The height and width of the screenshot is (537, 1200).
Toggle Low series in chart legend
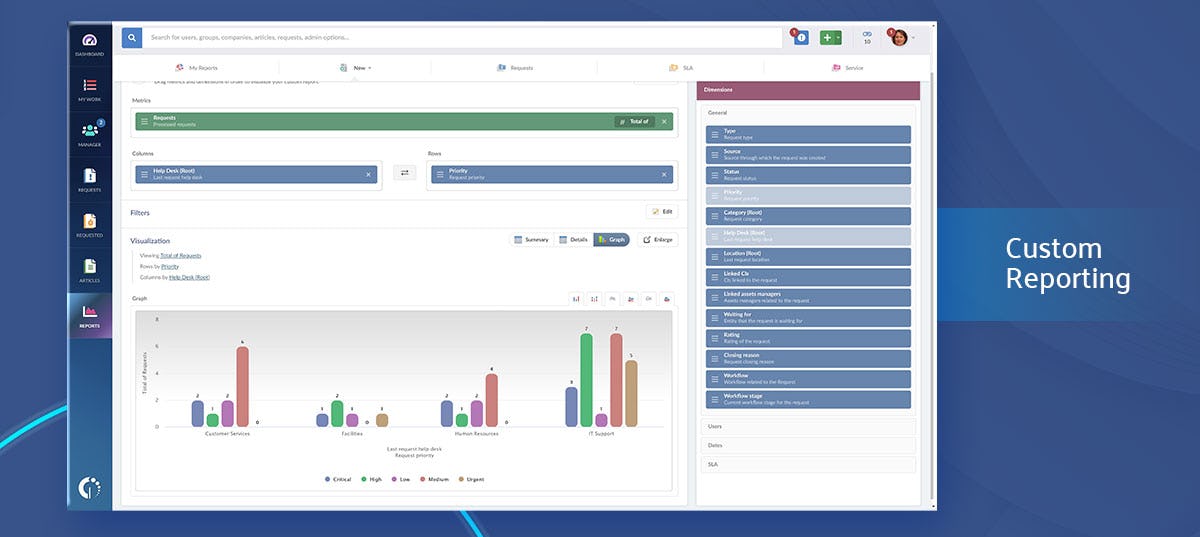pos(402,479)
